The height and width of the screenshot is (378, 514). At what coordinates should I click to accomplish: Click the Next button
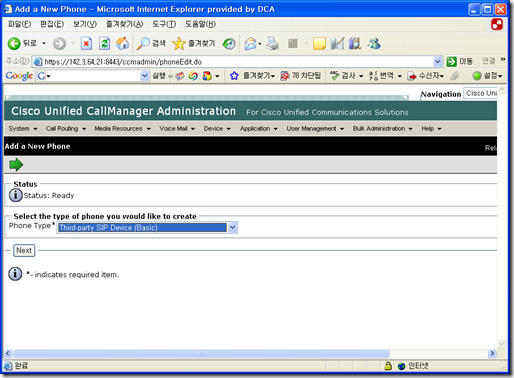pos(24,250)
